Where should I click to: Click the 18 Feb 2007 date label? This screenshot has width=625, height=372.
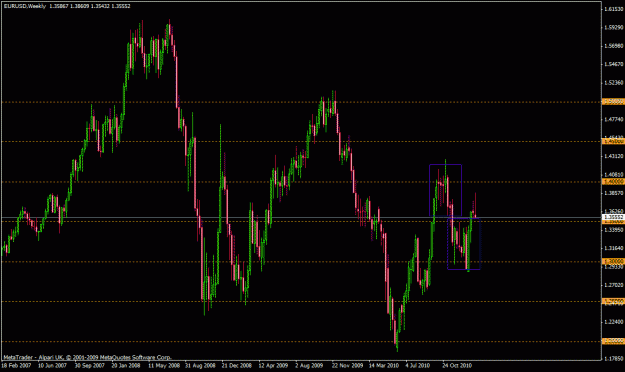pos(16,365)
